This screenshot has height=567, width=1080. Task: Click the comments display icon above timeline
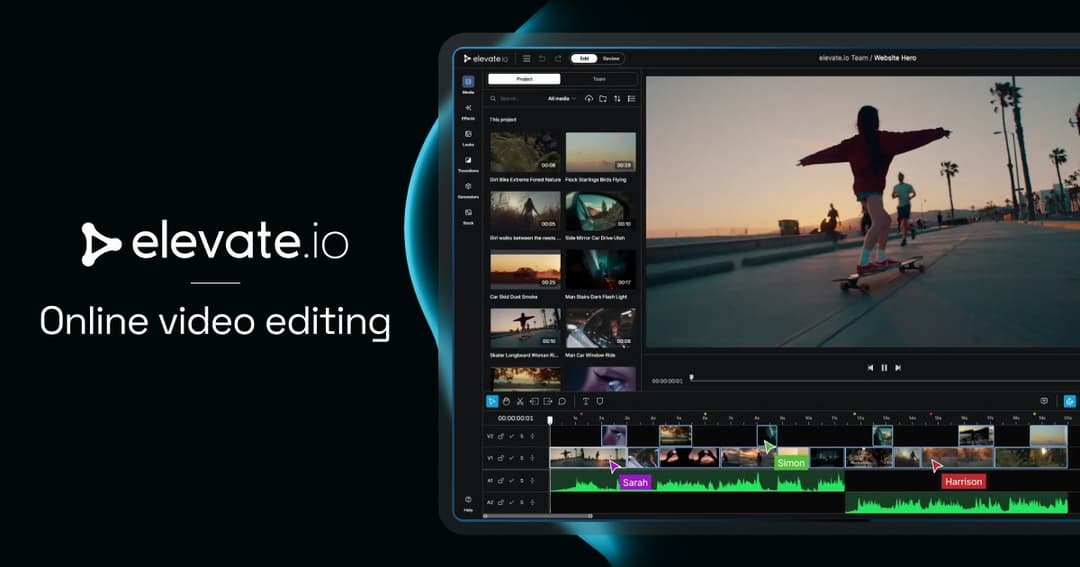pyautogui.click(x=1044, y=401)
